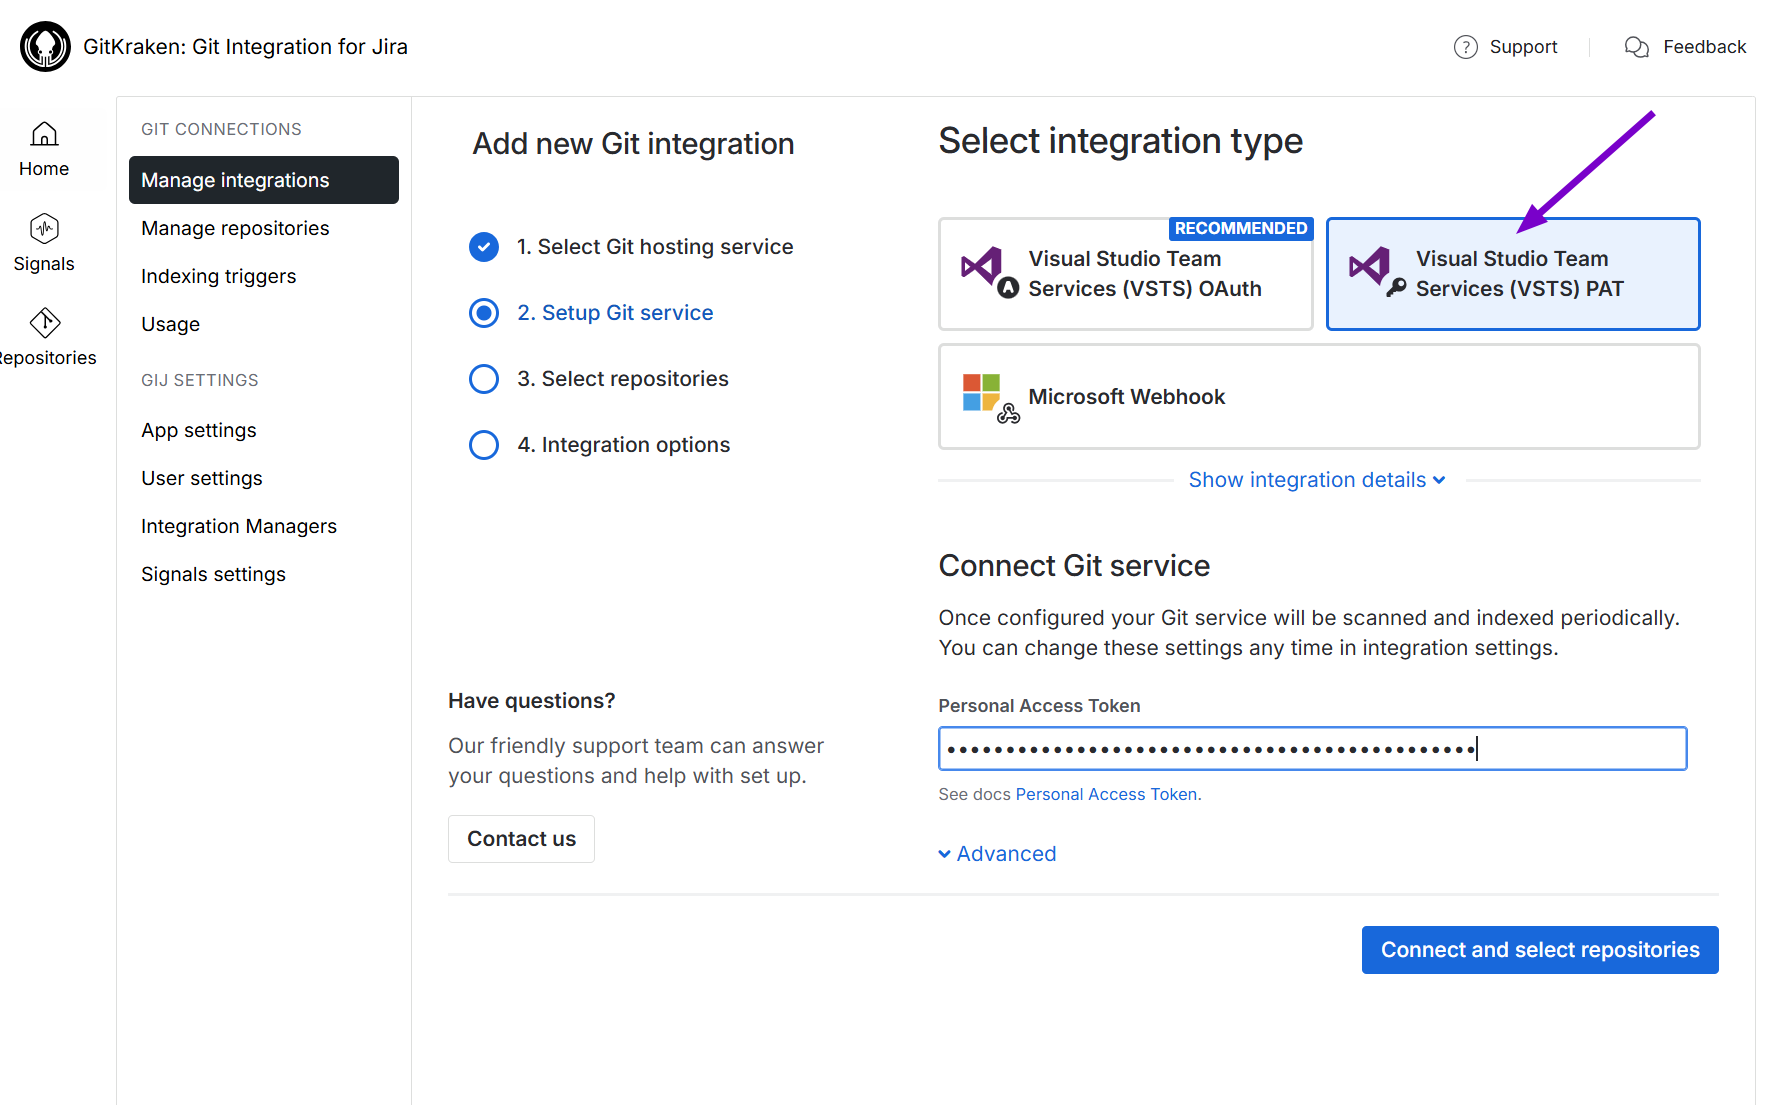Go to Indexing triggers

(x=218, y=276)
